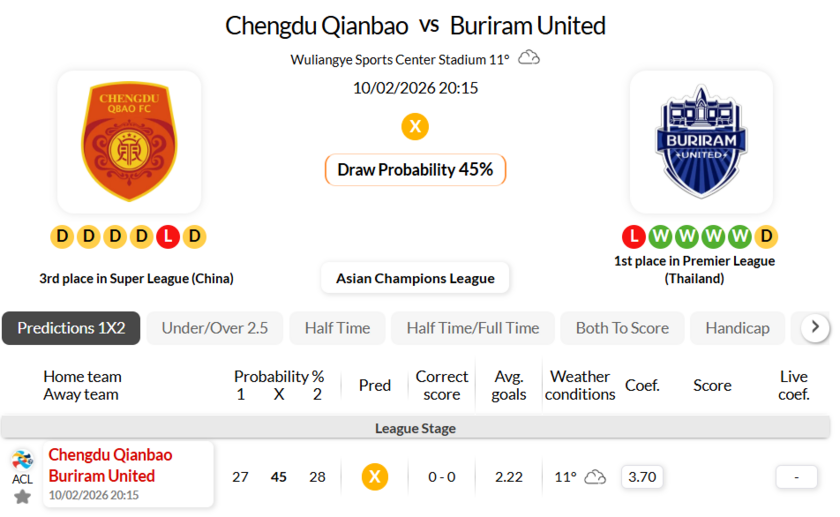Toggle the favorite star for this match
Image resolution: width=840 pixels, height=517 pixels.
(x=22, y=496)
